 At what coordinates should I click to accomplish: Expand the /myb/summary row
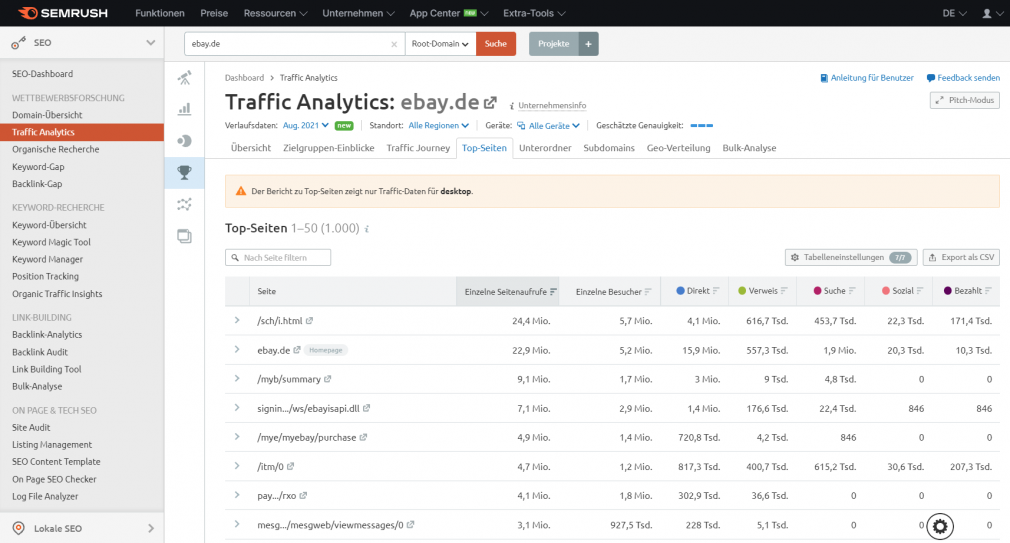click(237, 379)
